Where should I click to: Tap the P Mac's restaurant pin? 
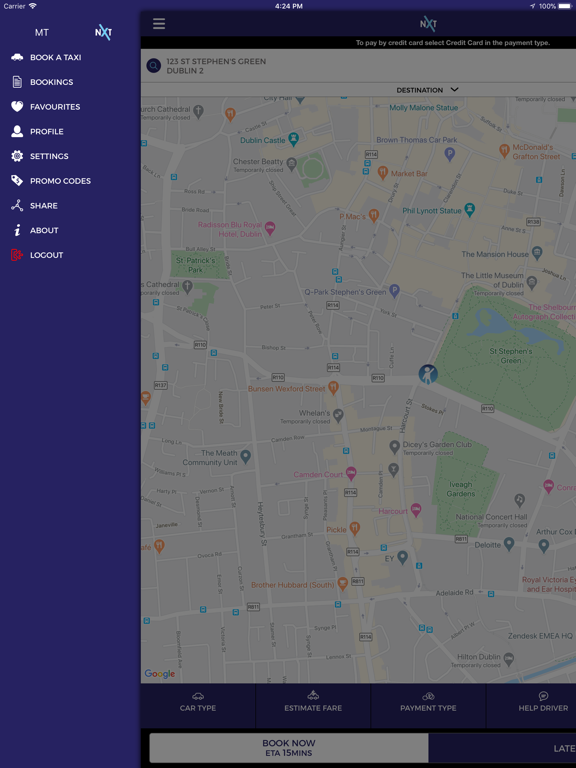374,215
